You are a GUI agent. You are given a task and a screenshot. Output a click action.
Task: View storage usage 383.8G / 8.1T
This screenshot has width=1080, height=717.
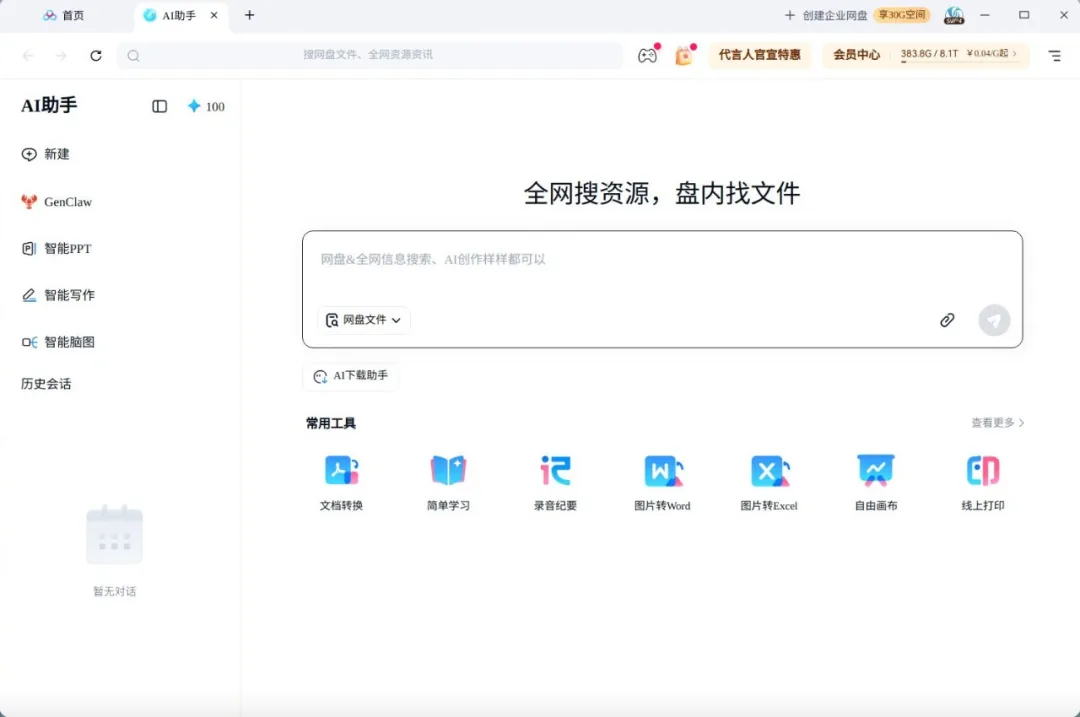tap(929, 54)
